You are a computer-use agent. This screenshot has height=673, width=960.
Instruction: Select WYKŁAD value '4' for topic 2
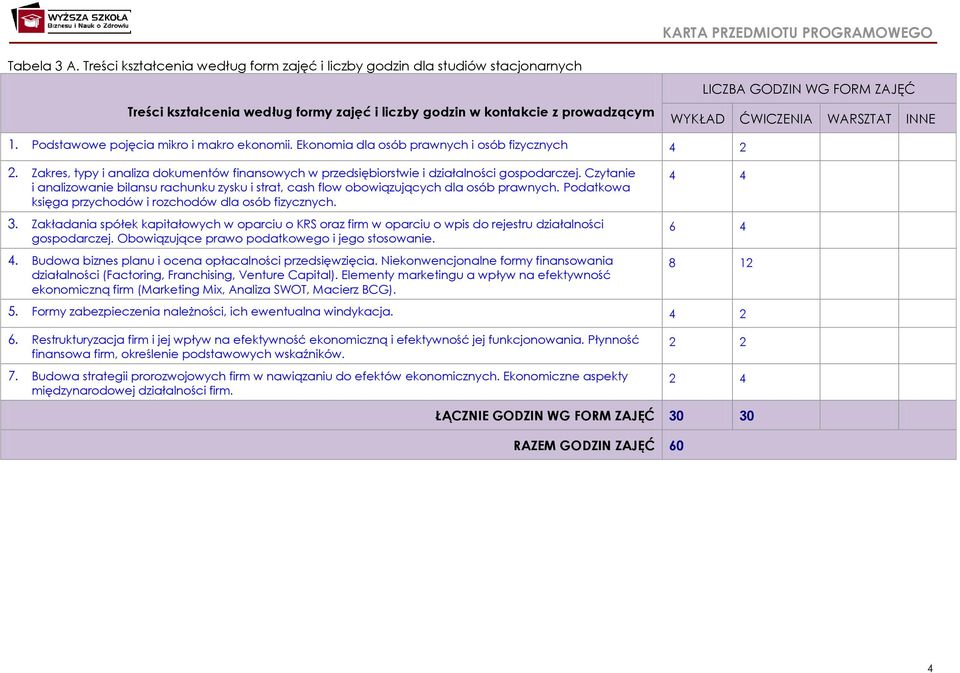pyautogui.click(x=672, y=176)
